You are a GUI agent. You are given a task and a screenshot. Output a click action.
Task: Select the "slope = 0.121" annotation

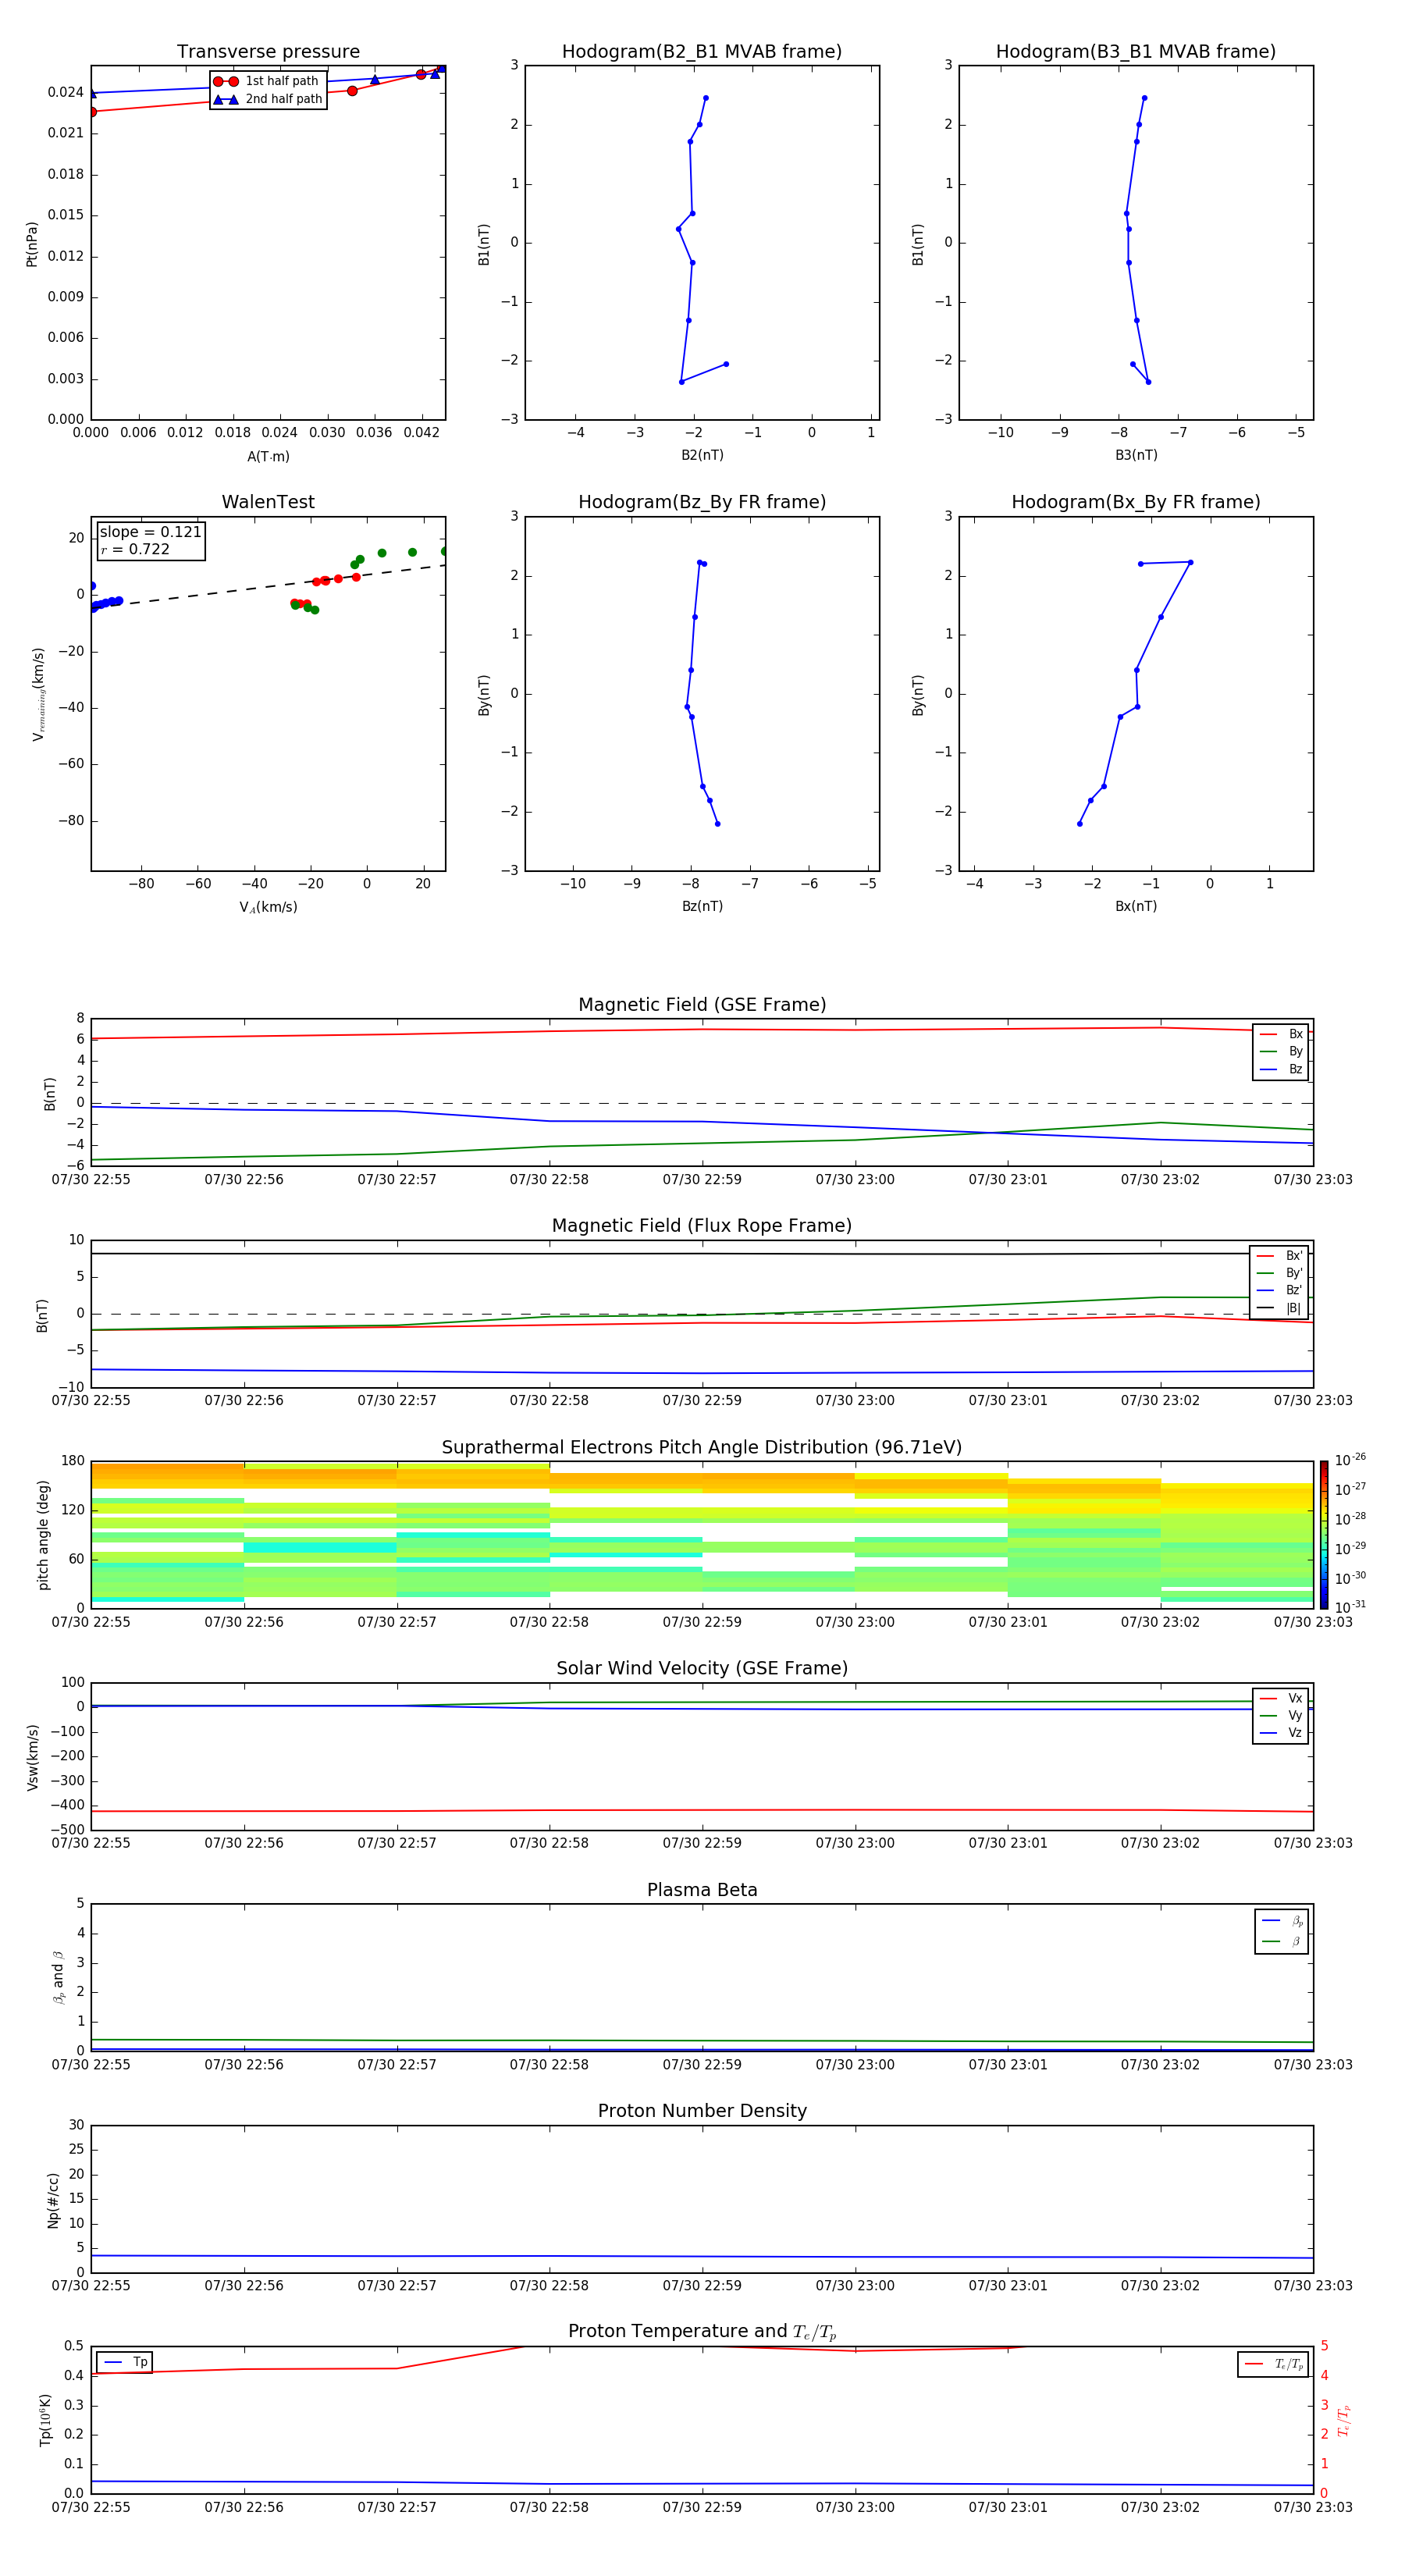(x=150, y=532)
